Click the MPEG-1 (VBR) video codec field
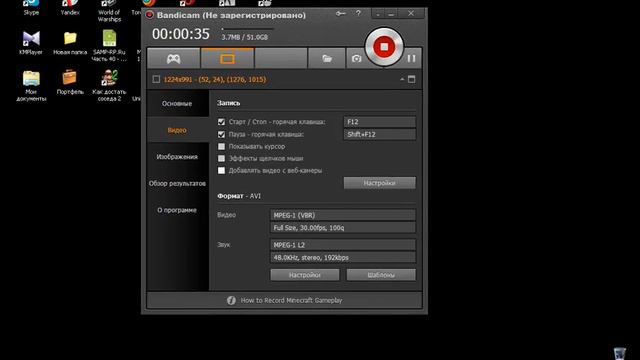Viewport: 640px width, 360px height. point(343,215)
